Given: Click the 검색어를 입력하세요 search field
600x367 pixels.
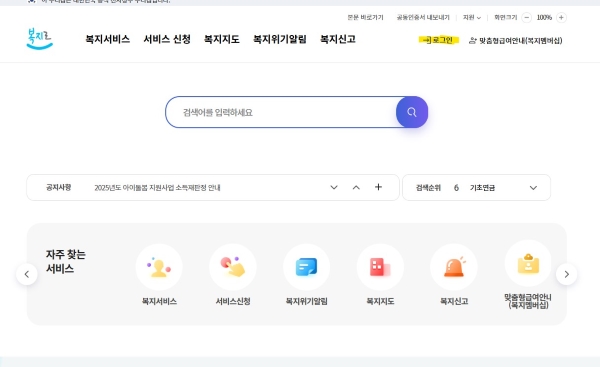Looking at the screenshot, I should point(281,112).
